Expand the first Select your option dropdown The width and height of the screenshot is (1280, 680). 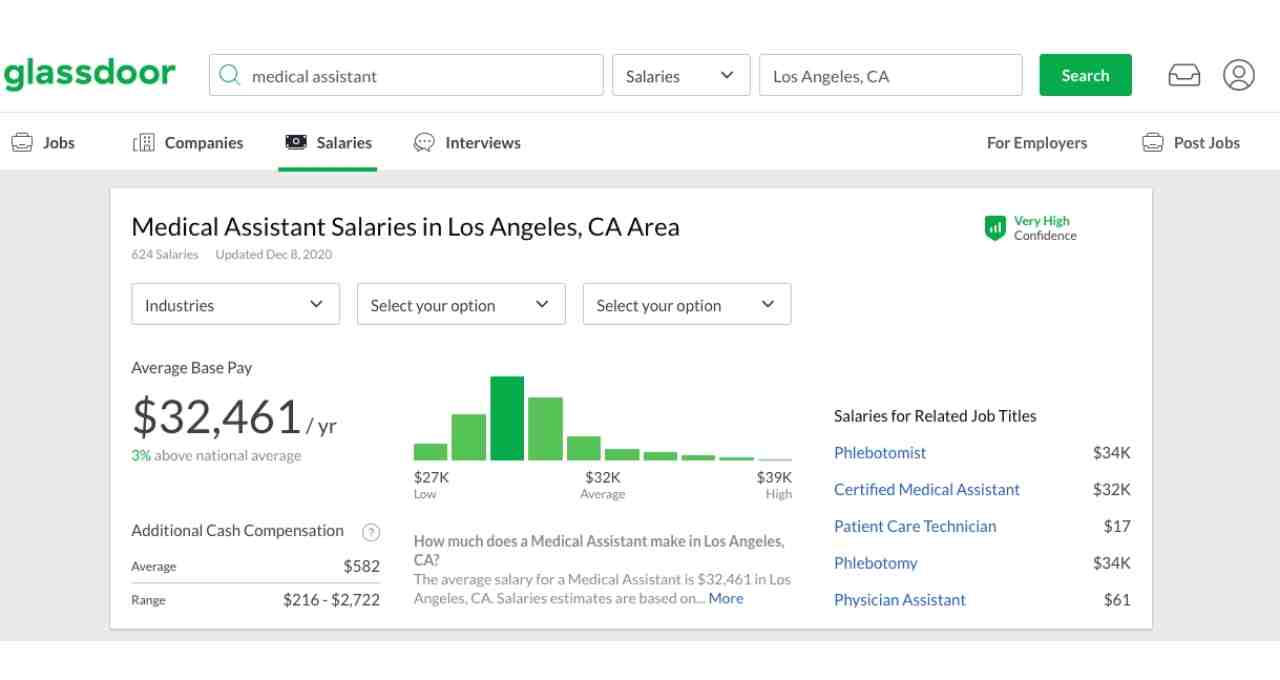tap(460, 304)
